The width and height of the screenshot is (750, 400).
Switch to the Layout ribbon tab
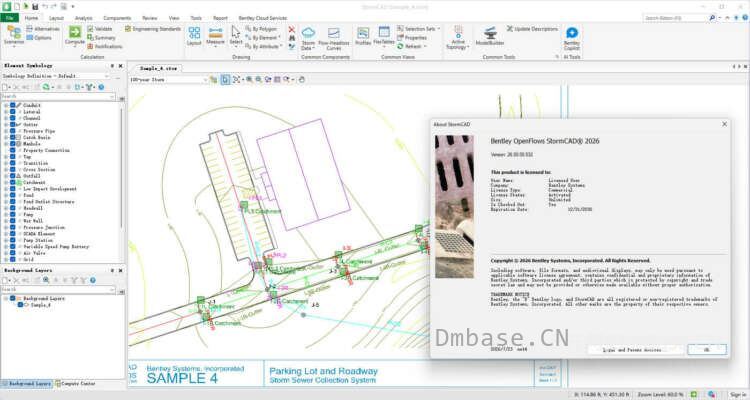tap(56, 18)
